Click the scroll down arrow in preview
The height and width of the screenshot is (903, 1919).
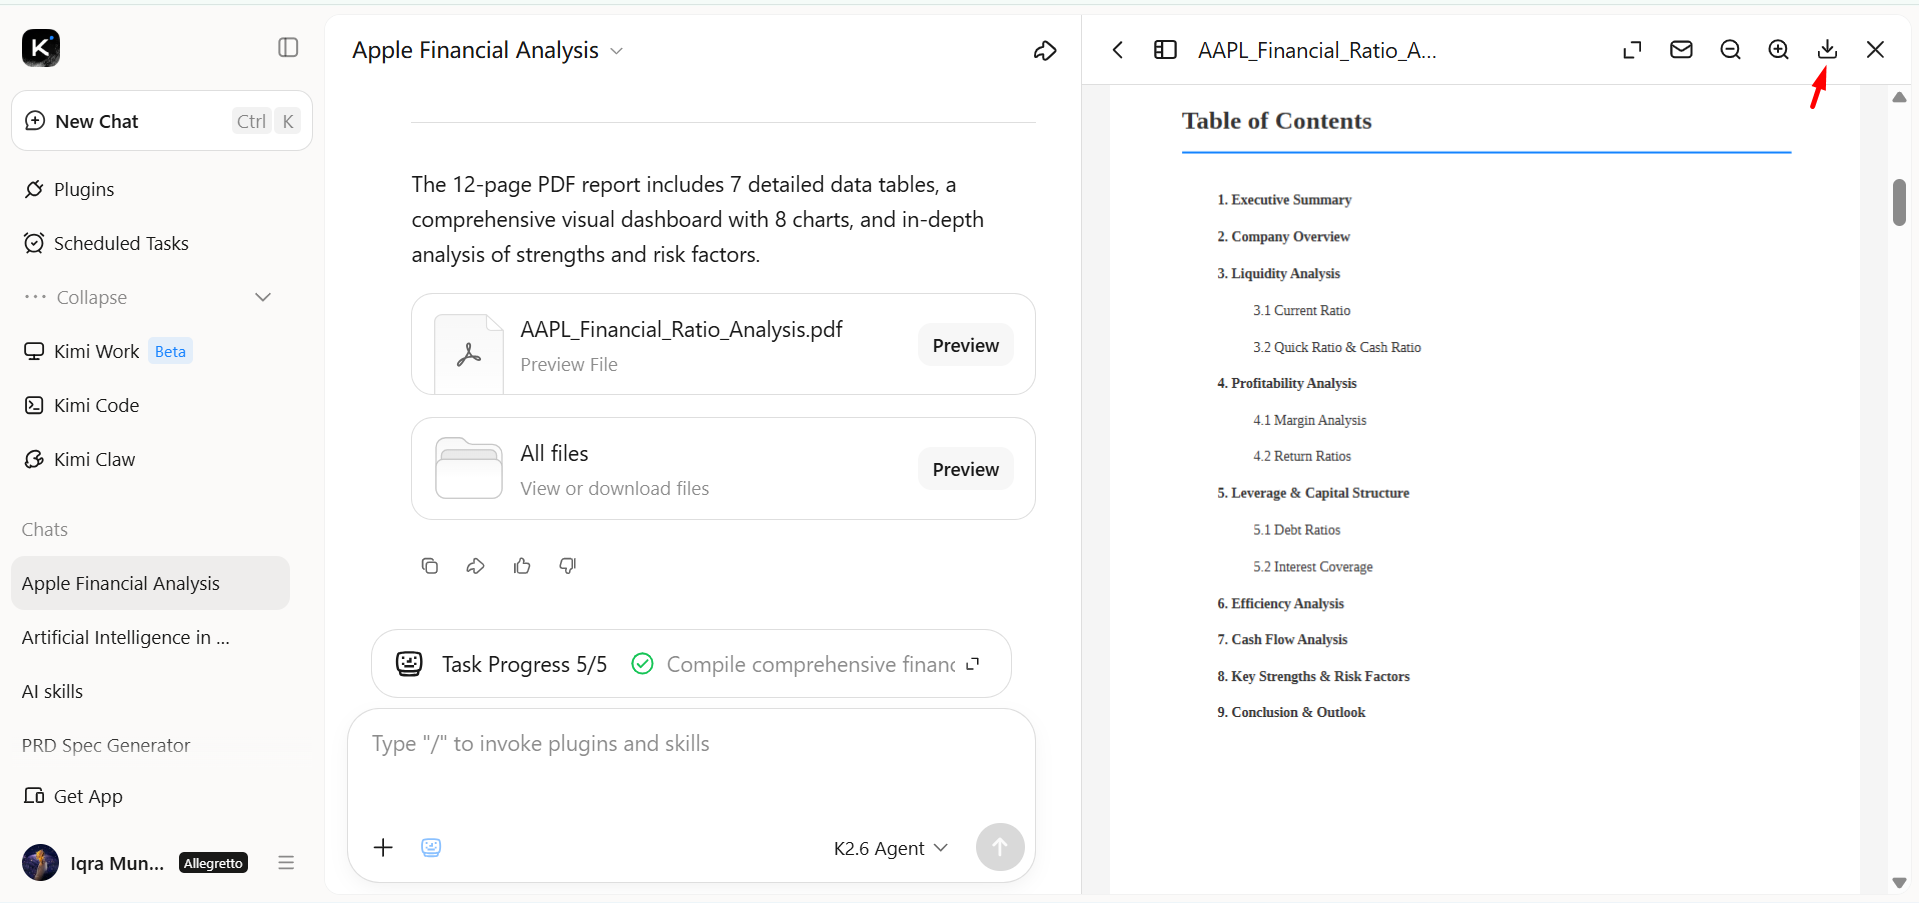click(1899, 883)
